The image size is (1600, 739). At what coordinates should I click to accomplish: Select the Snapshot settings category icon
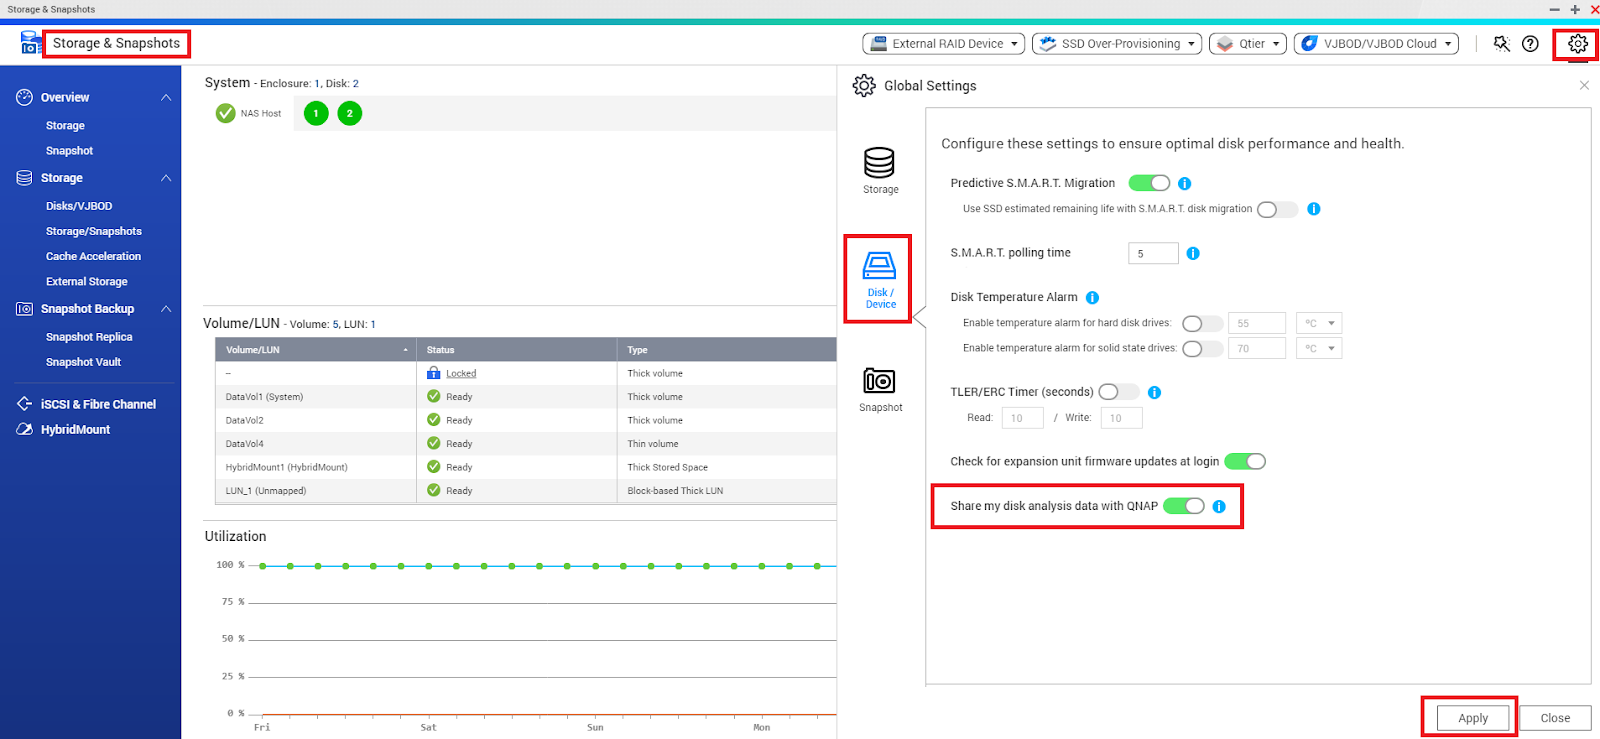pyautogui.click(x=880, y=389)
